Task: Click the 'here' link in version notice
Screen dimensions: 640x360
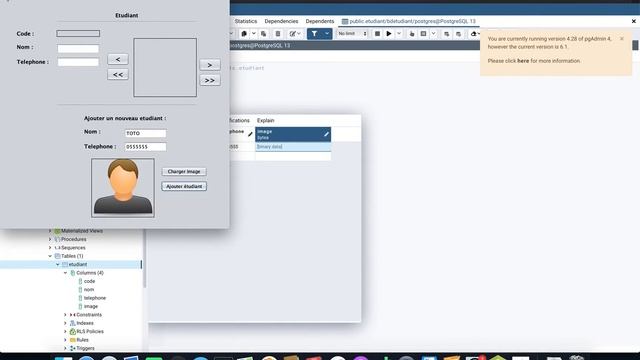Action: click(523, 61)
